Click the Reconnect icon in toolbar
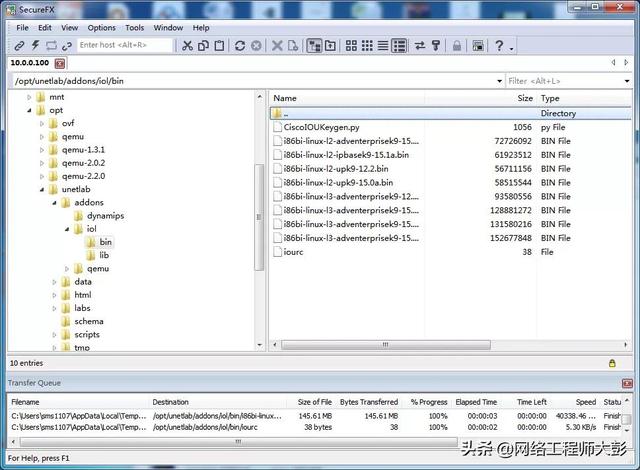Viewport: 640px width, 470px height. [x=51, y=46]
